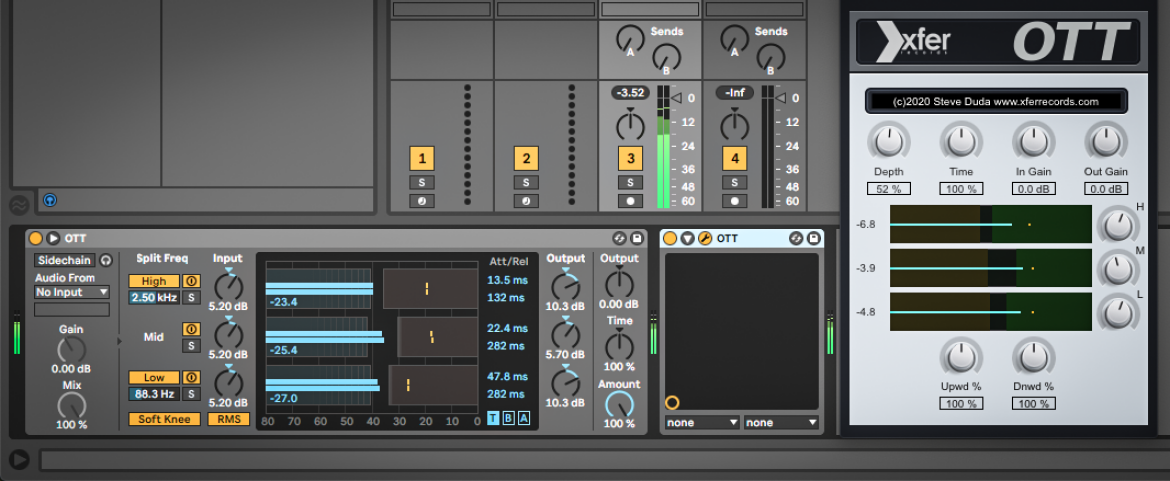The width and height of the screenshot is (1170, 481).
Task: Arm track 3 for recording
Action: (x=631, y=201)
